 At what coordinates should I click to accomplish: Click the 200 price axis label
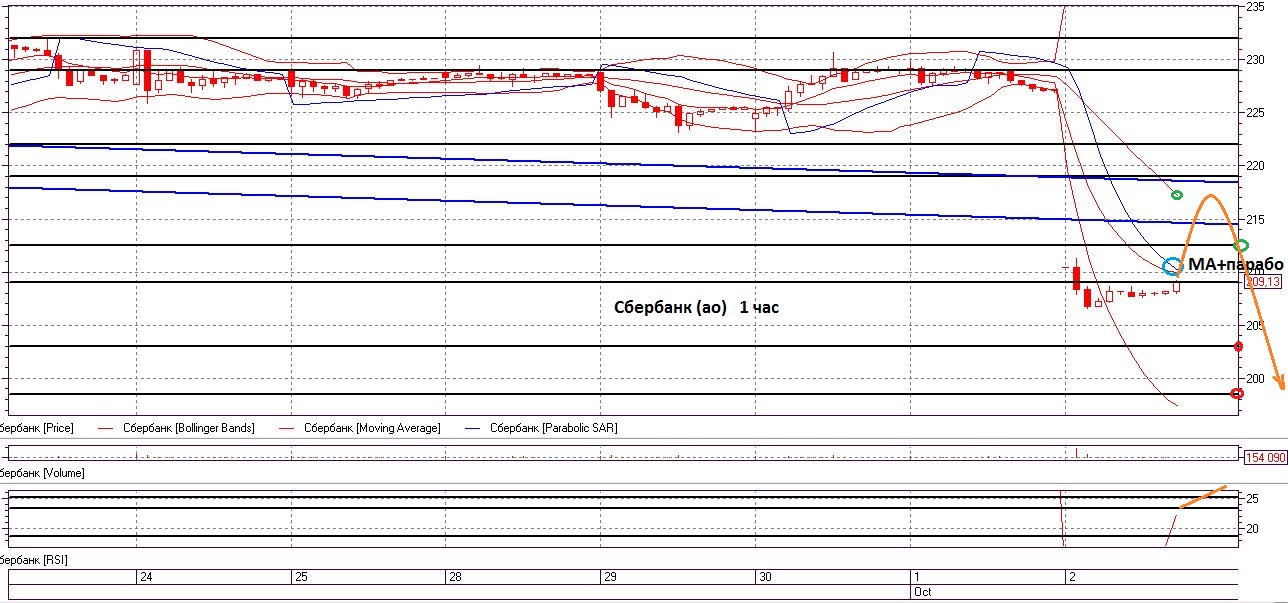(x=1256, y=379)
